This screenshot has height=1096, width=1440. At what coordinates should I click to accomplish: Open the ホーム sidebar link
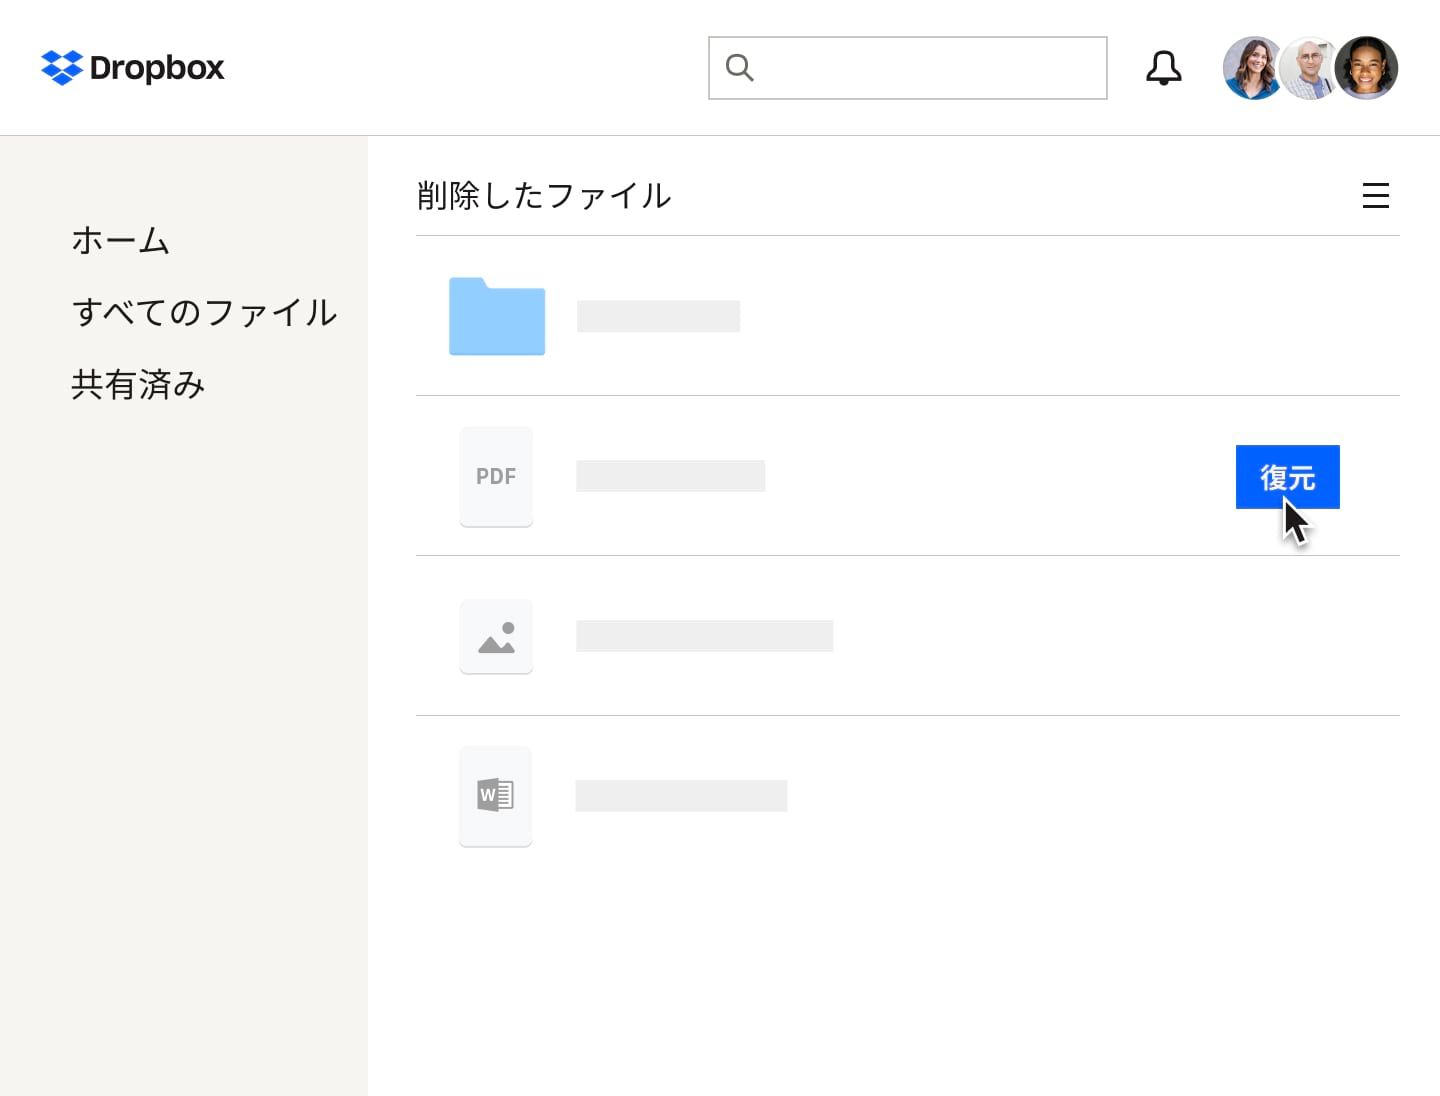(120, 240)
